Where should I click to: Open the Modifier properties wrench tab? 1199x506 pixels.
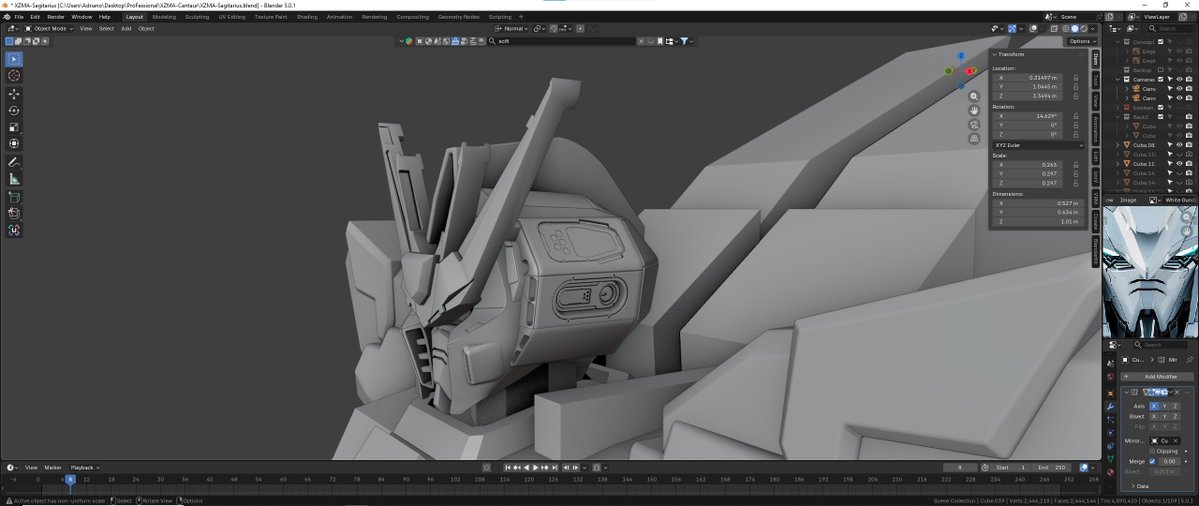[1110, 406]
